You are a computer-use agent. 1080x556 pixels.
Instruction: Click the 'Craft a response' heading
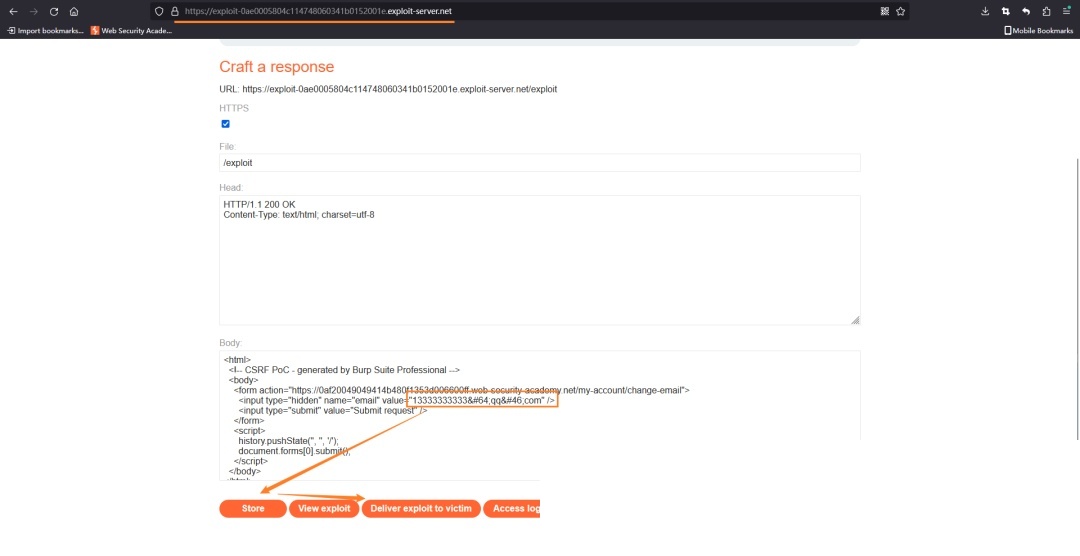[x=276, y=67]
